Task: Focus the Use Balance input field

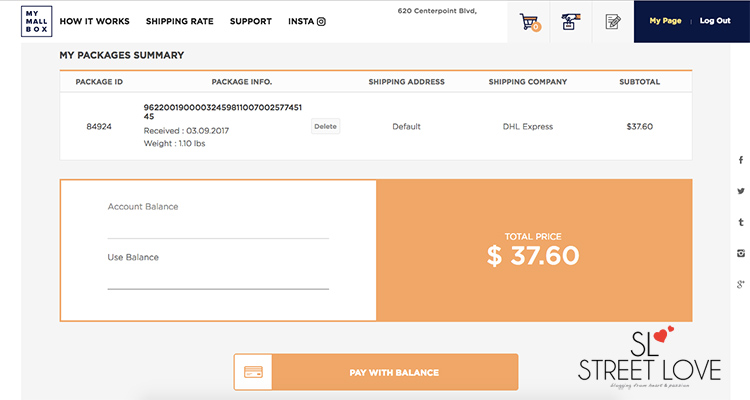Action: coord(218,279)
